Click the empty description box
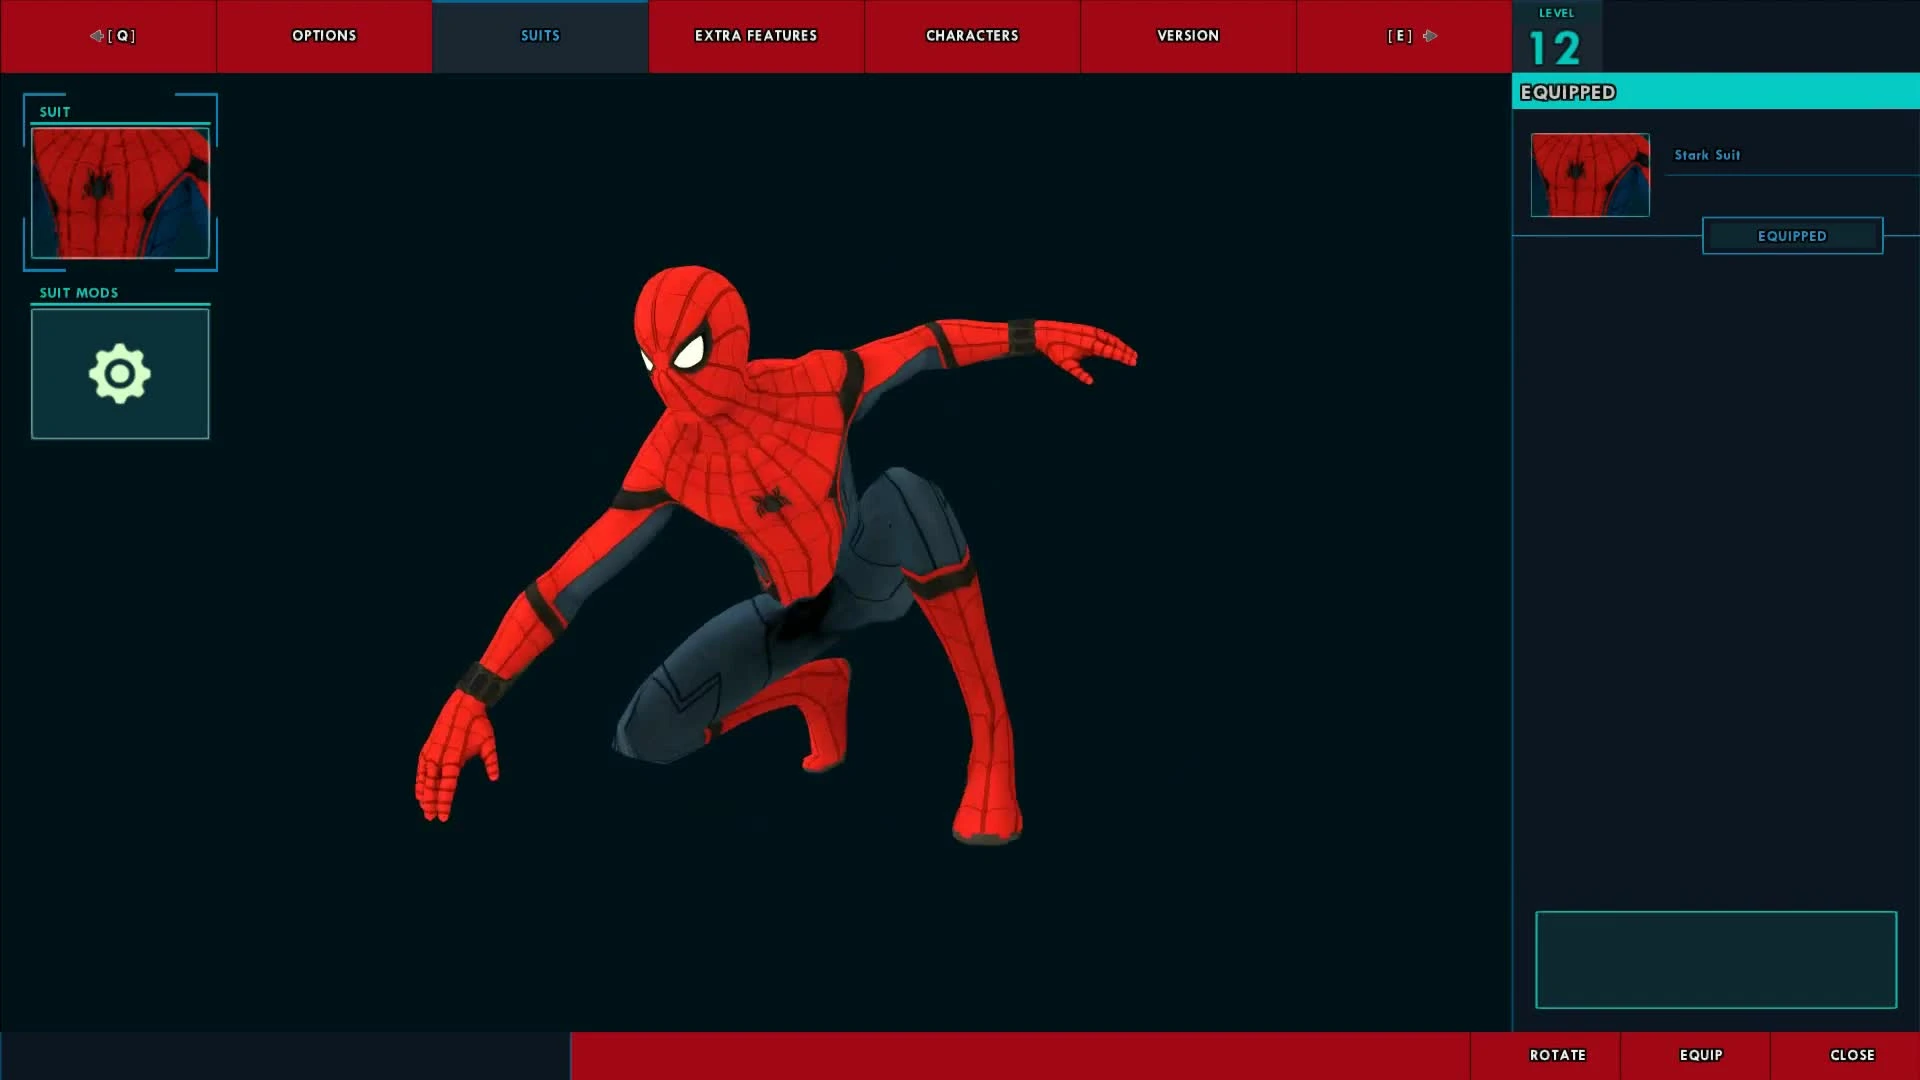Viewport: 1920px width, 1080px height. [x=1716, y=960]
